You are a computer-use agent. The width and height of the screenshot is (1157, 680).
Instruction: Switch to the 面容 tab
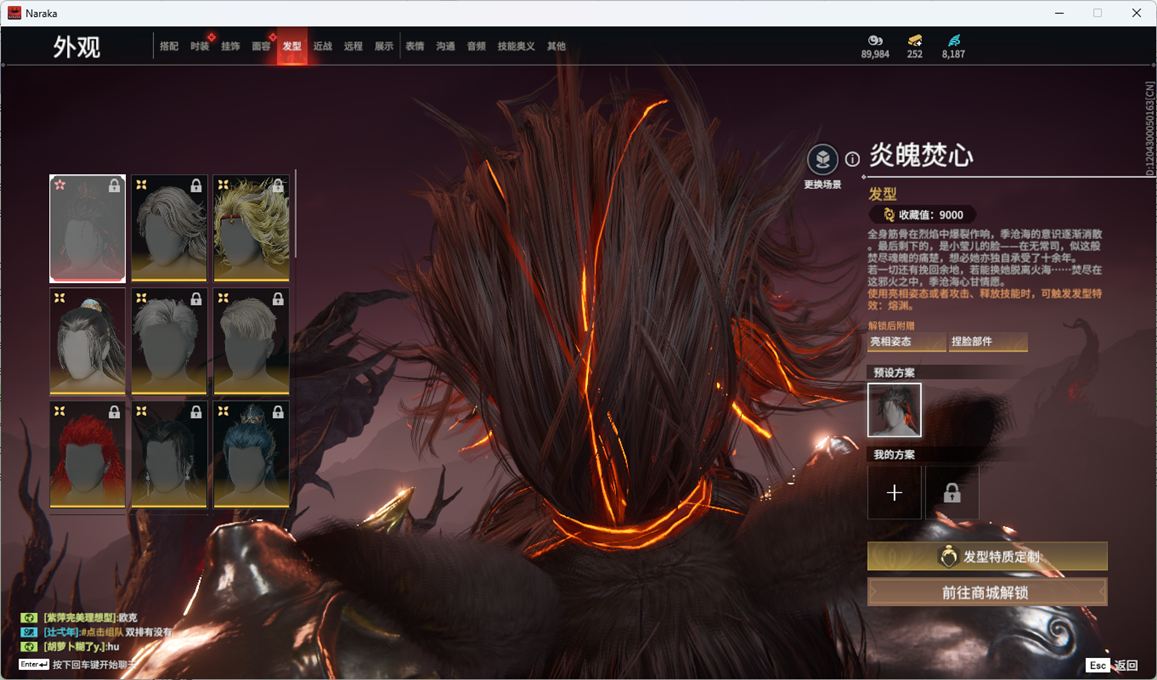coord(261,46)
